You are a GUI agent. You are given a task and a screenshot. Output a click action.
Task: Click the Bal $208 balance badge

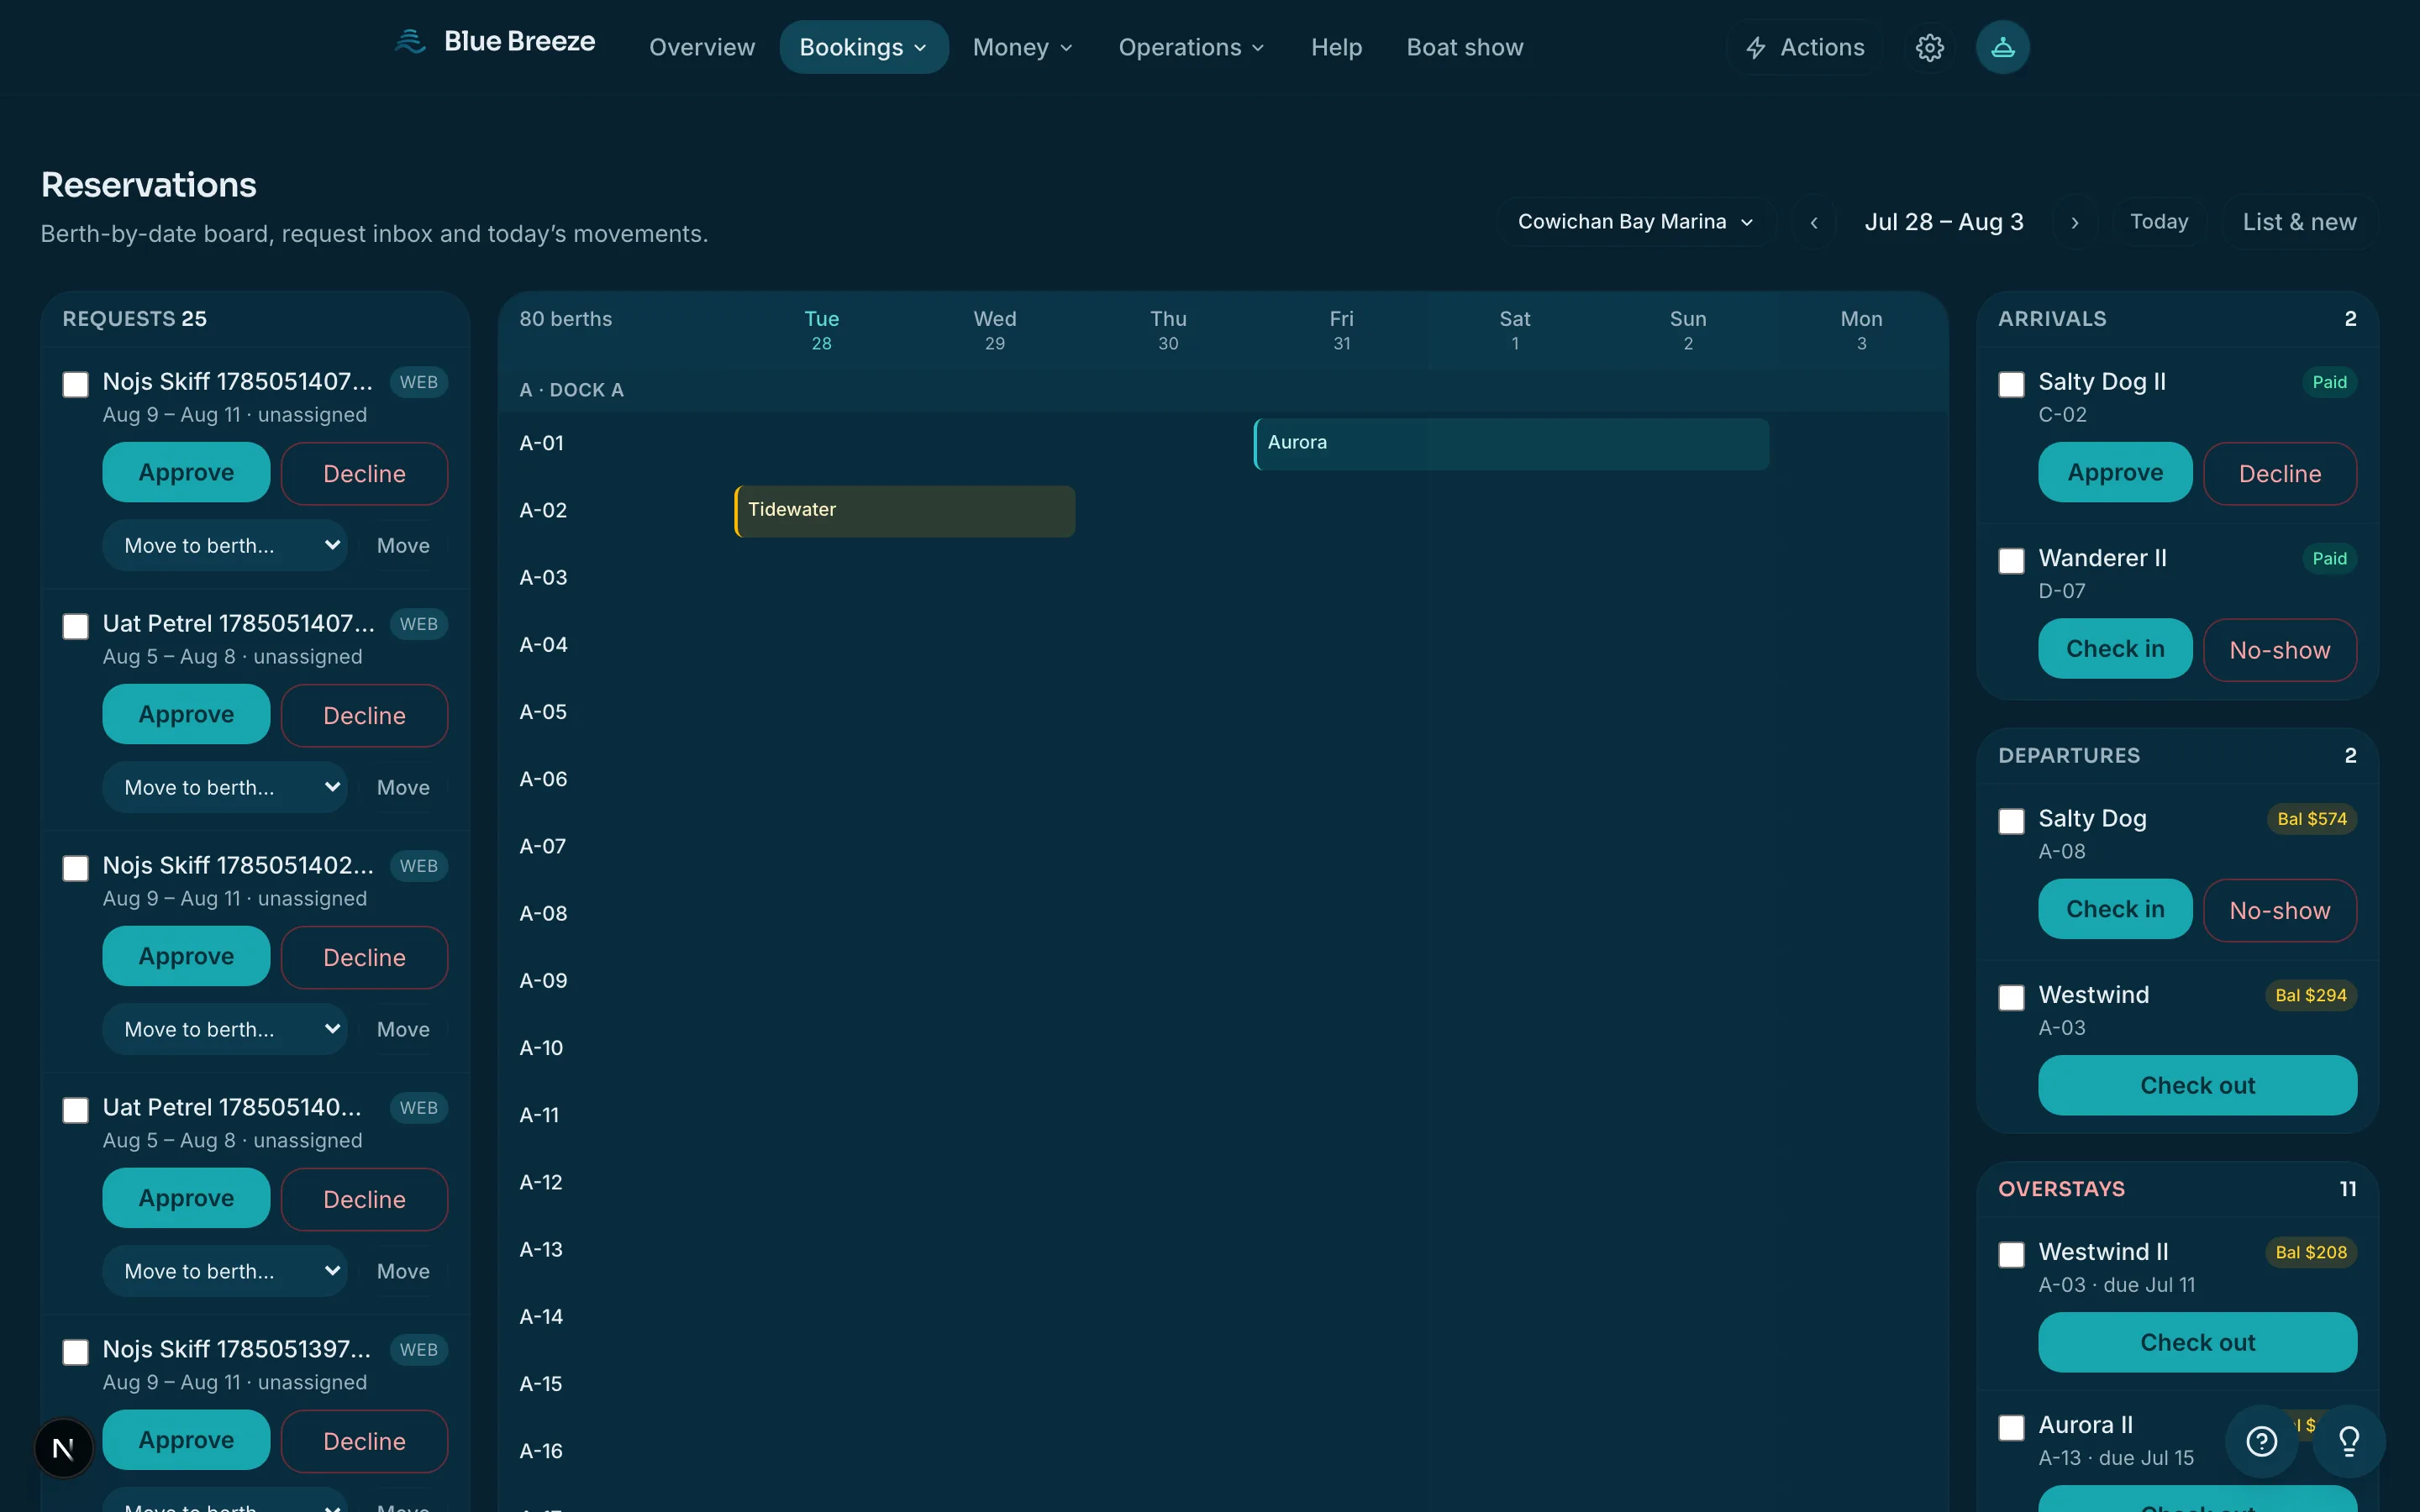coord(2310,1252)
